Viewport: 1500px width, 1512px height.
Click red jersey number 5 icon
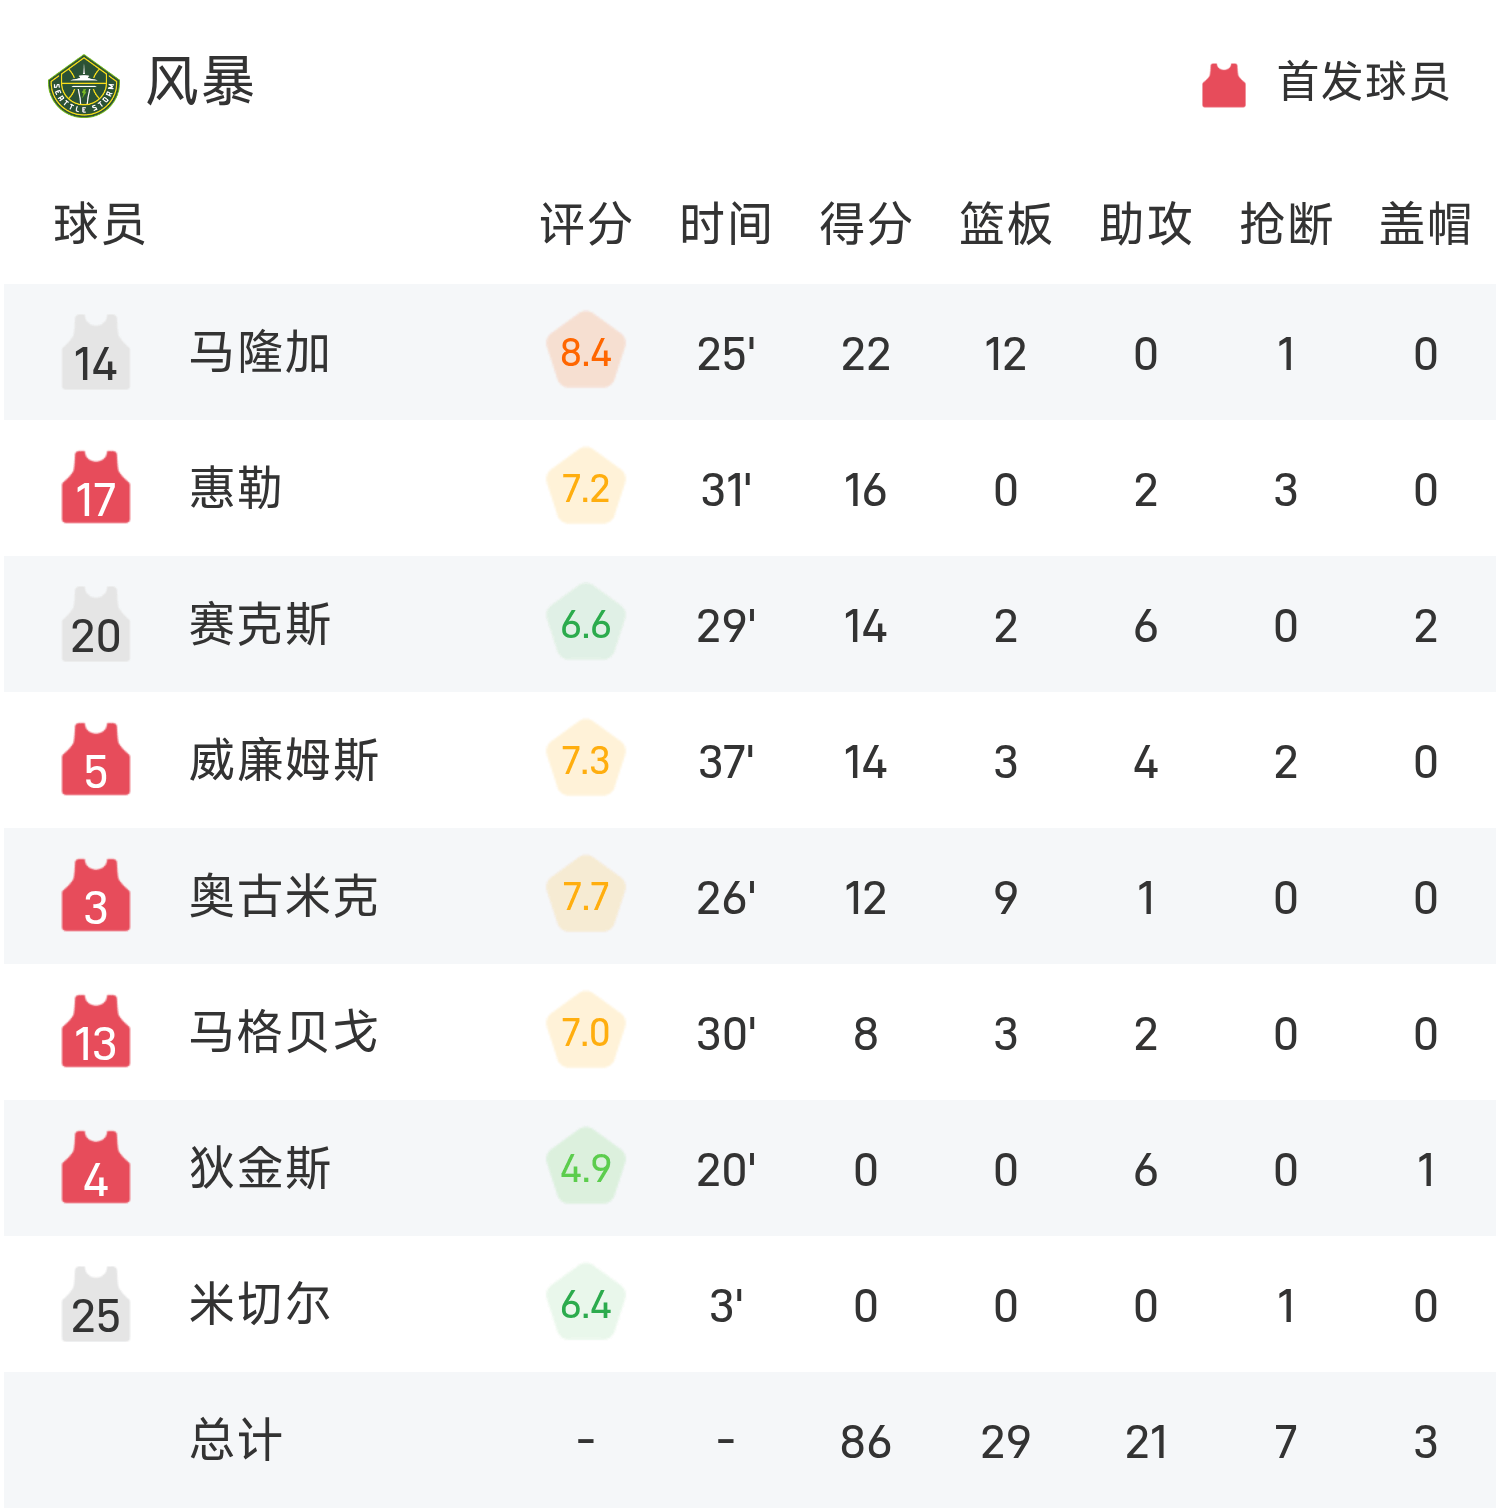[x=96, y=760]
